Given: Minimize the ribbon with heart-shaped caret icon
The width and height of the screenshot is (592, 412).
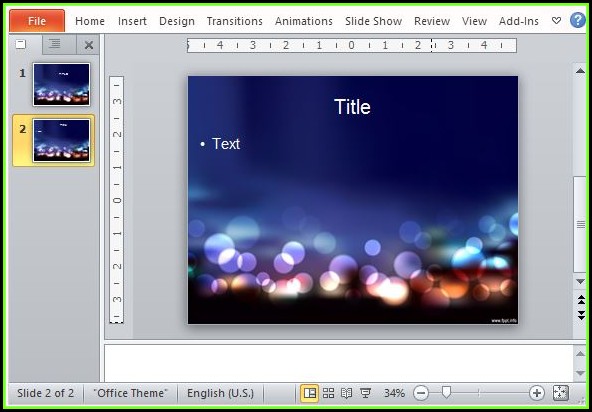Looking at the screenshot, I should pos(556,20).
